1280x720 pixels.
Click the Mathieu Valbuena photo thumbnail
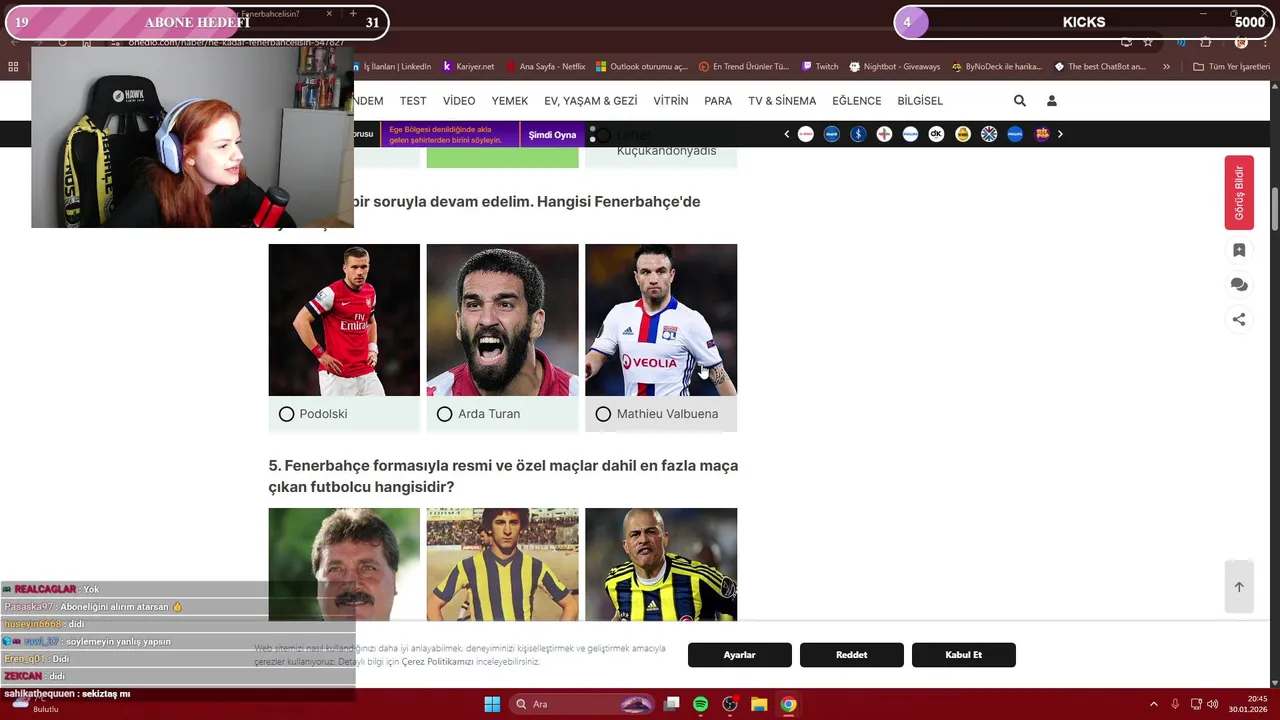661,320
